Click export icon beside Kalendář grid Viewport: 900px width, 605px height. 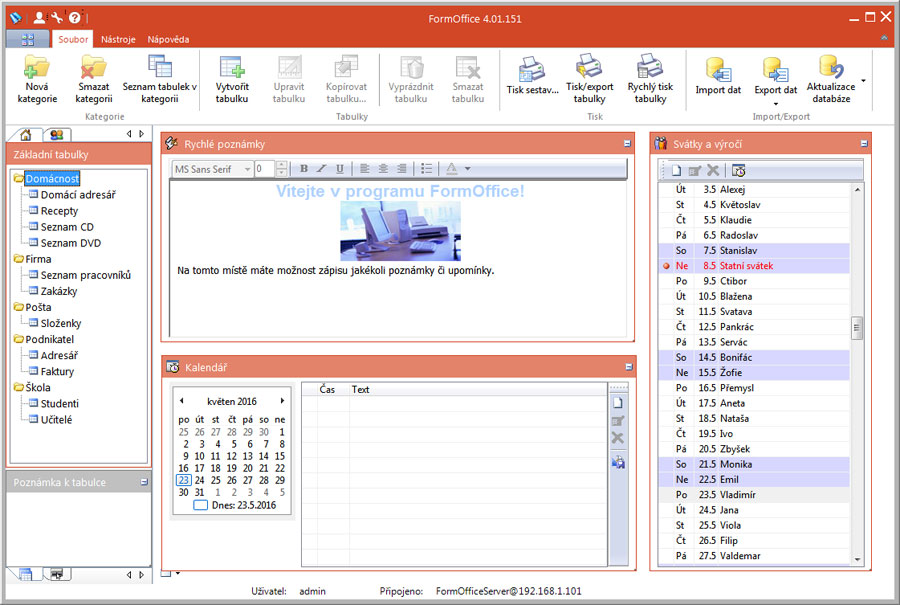pos(618,462)
